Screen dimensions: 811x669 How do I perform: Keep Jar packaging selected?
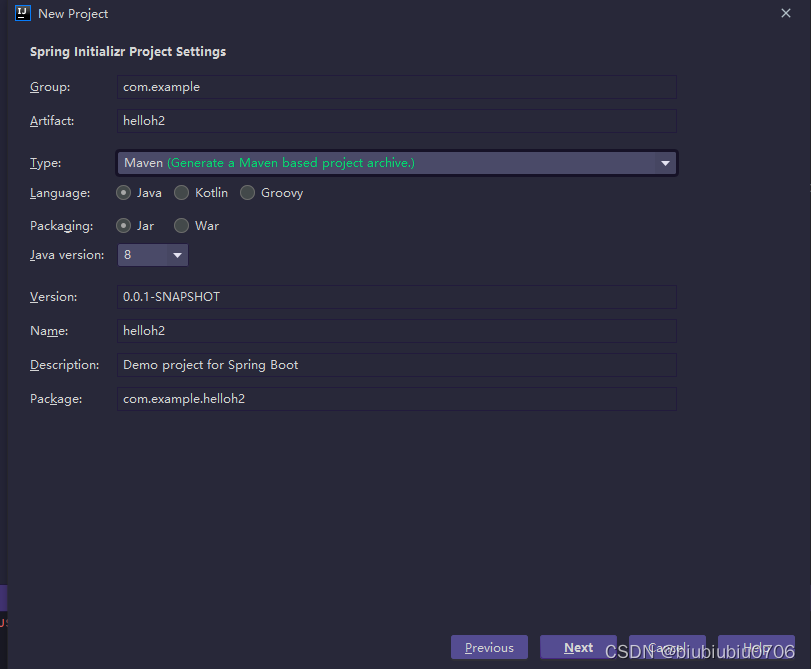click(x=122, y=226)
